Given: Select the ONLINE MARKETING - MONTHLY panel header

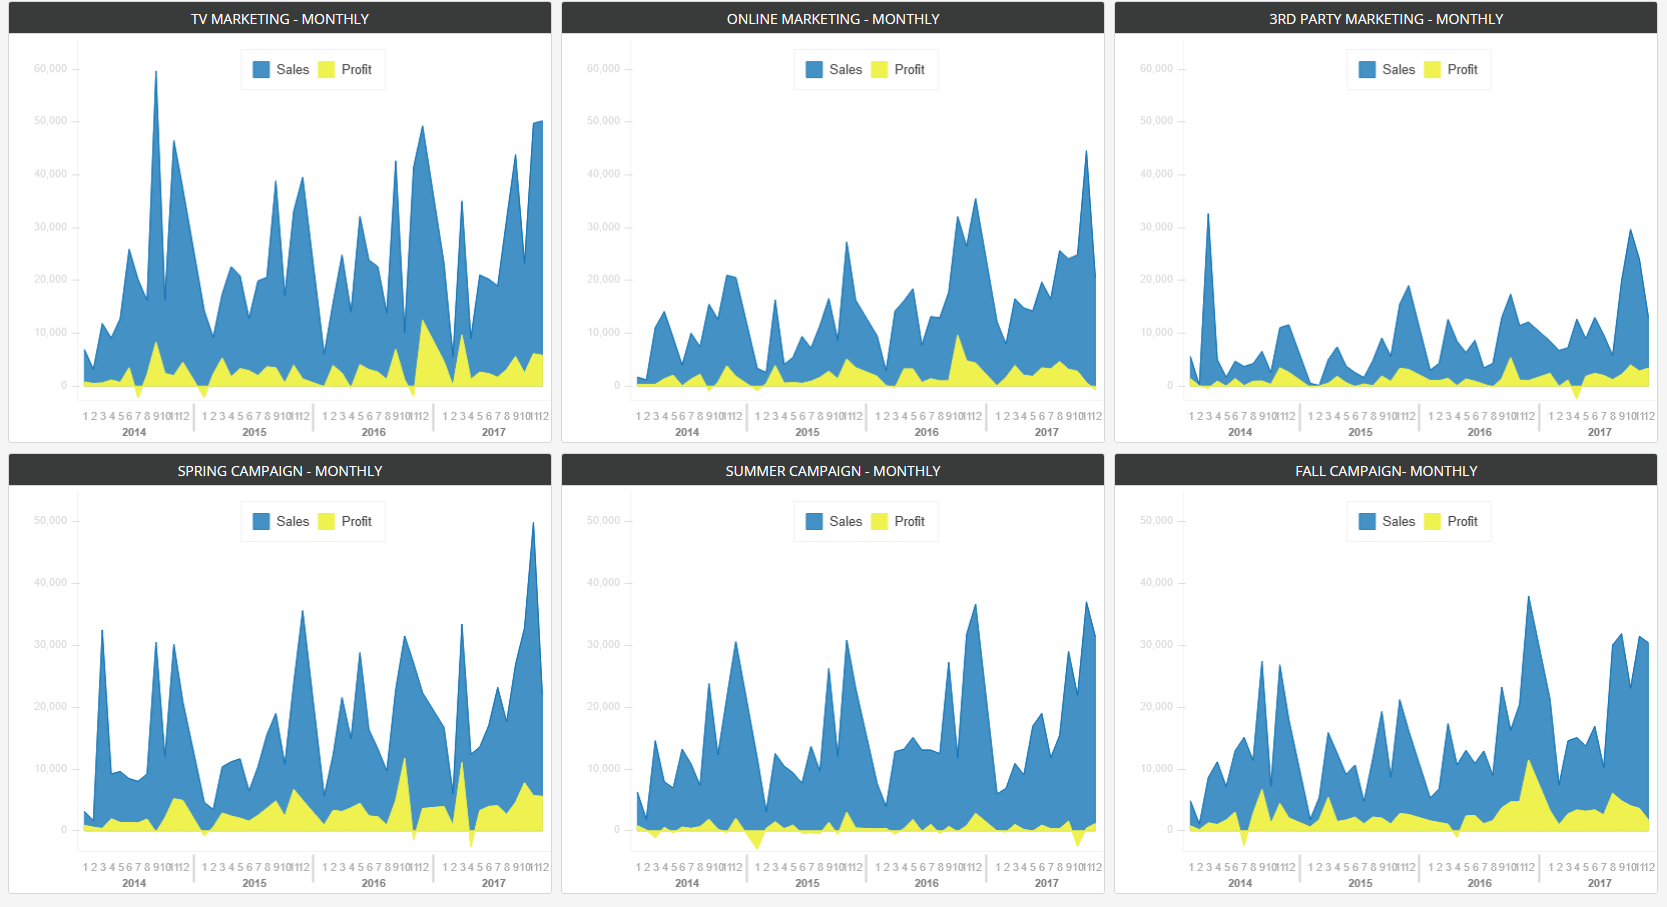Looking at the screenshot, I should (x=833, y=19).
